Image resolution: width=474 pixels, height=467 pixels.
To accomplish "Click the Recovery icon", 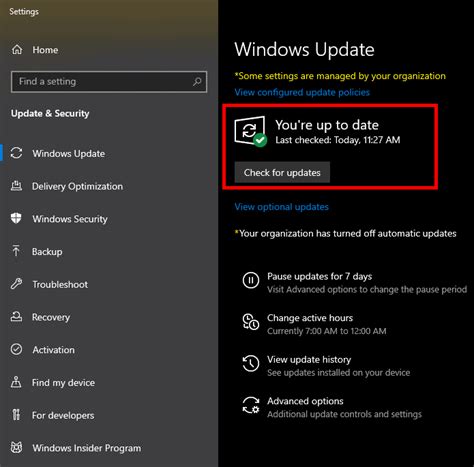I will [x=16, y=317].
